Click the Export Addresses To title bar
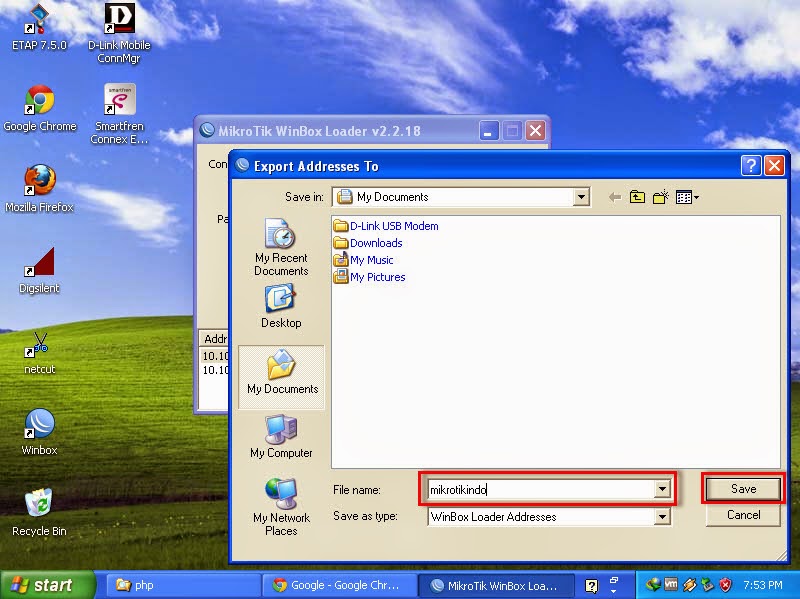 (x=485, y=166)
